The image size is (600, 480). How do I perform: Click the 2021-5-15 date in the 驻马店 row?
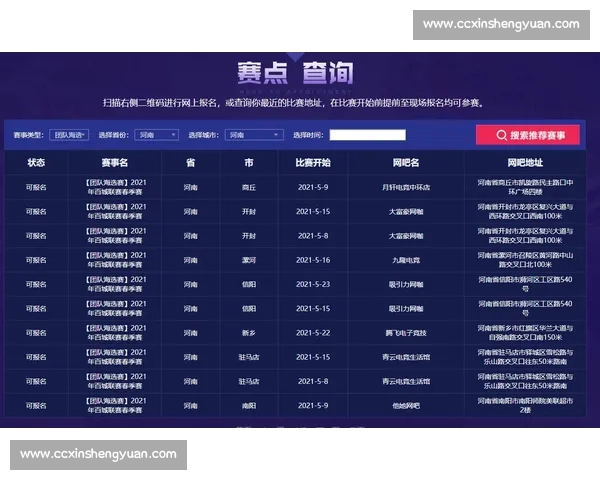tap(313, 357)
